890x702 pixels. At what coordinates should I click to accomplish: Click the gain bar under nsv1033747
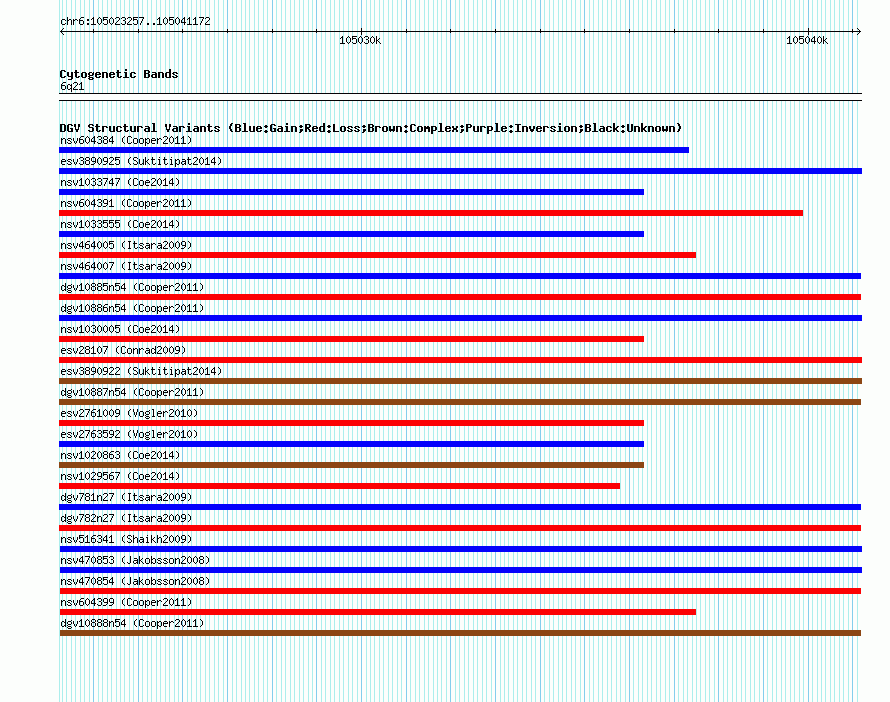click(352, 192)
